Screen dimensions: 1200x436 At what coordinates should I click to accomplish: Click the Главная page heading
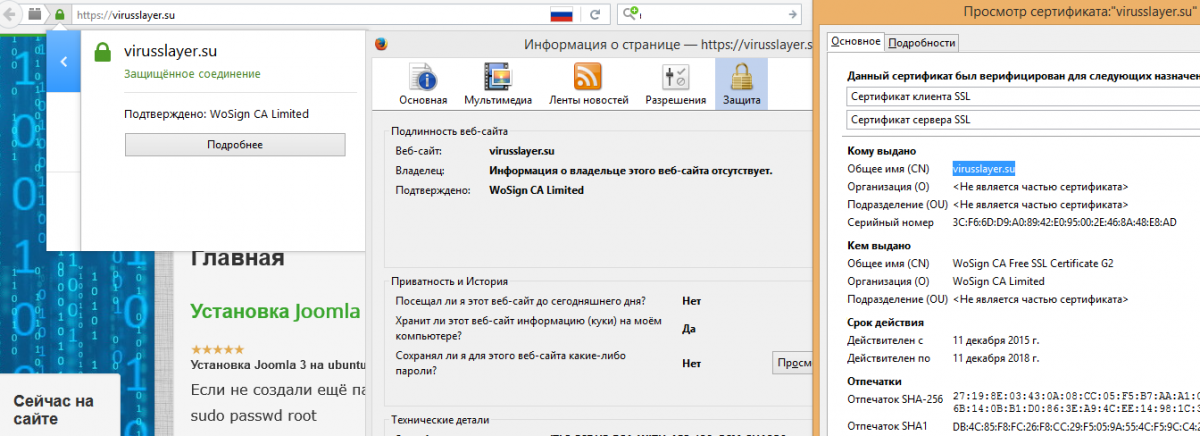coord(237,259)
